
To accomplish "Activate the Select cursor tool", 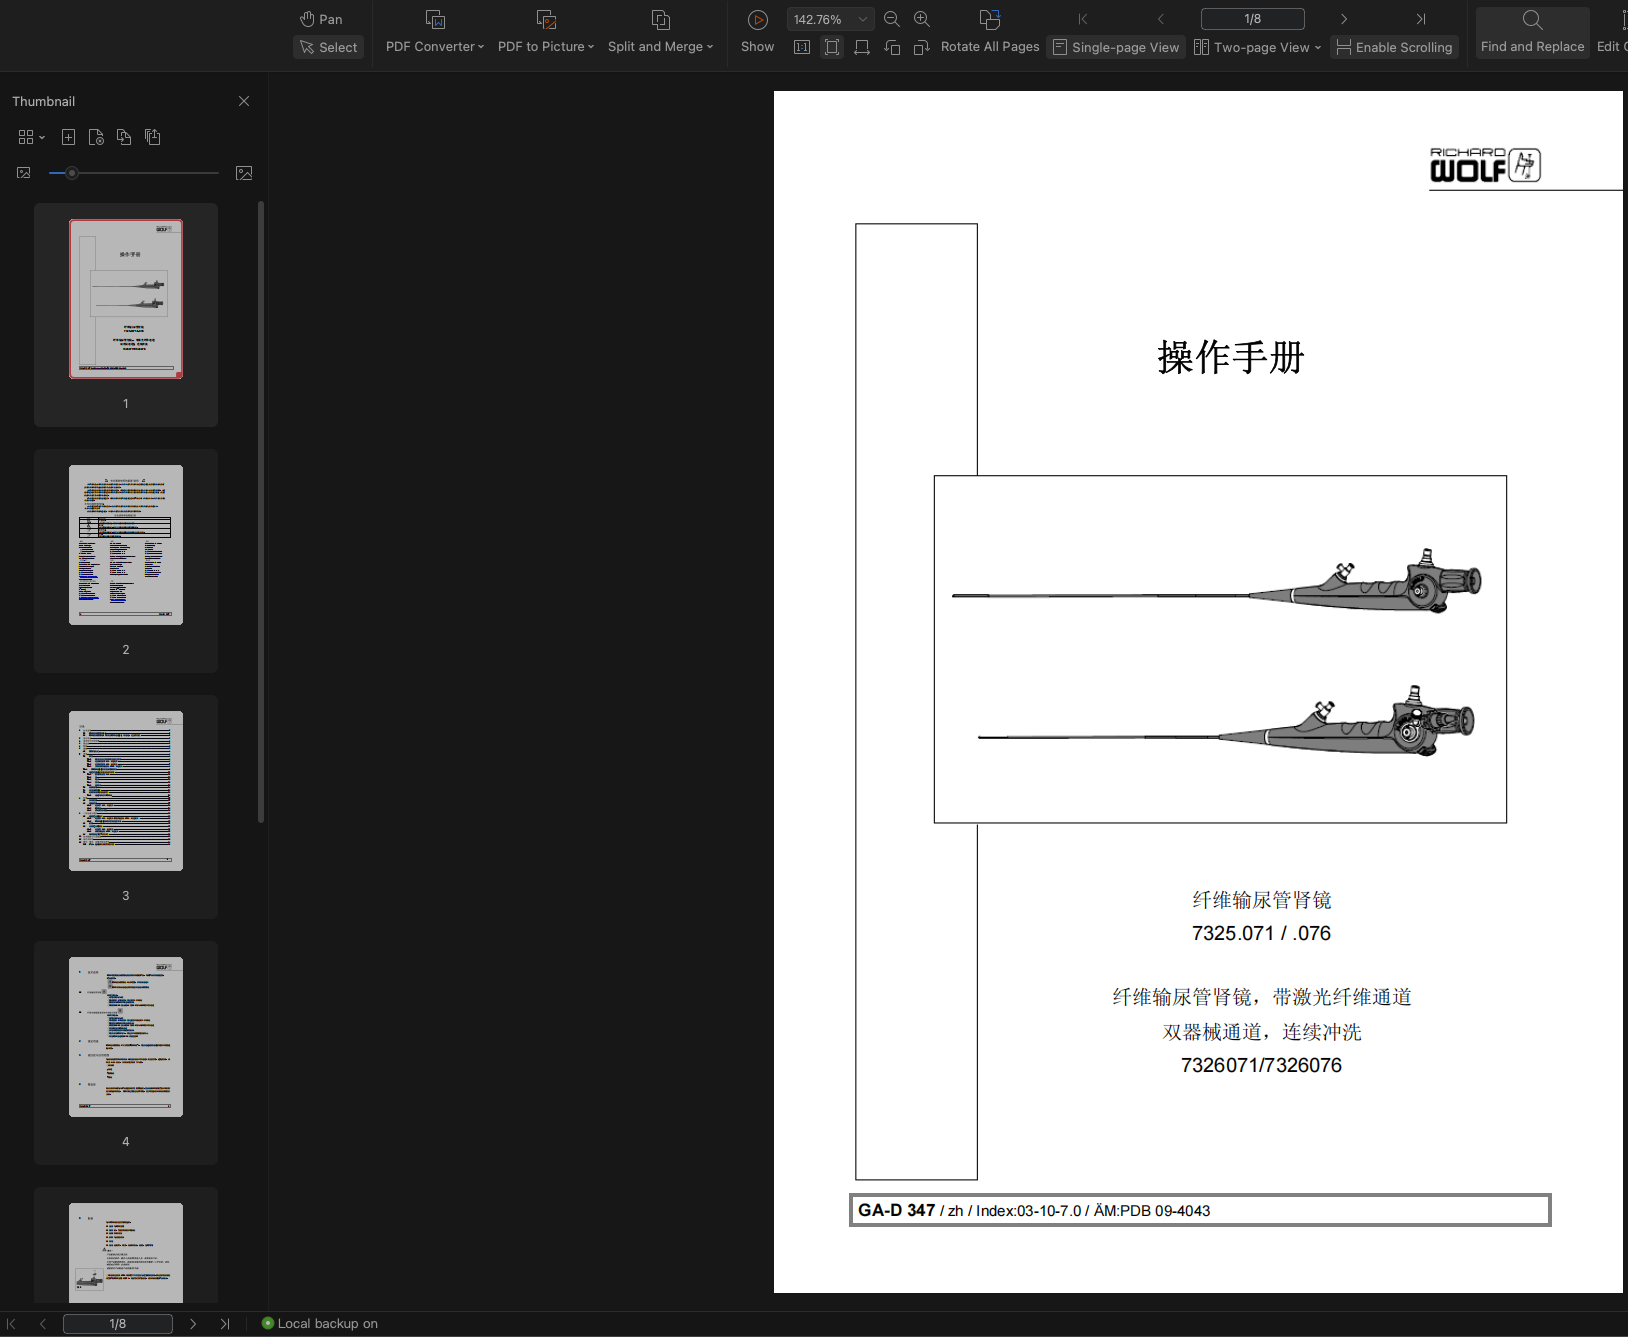I will click(328, 47).
